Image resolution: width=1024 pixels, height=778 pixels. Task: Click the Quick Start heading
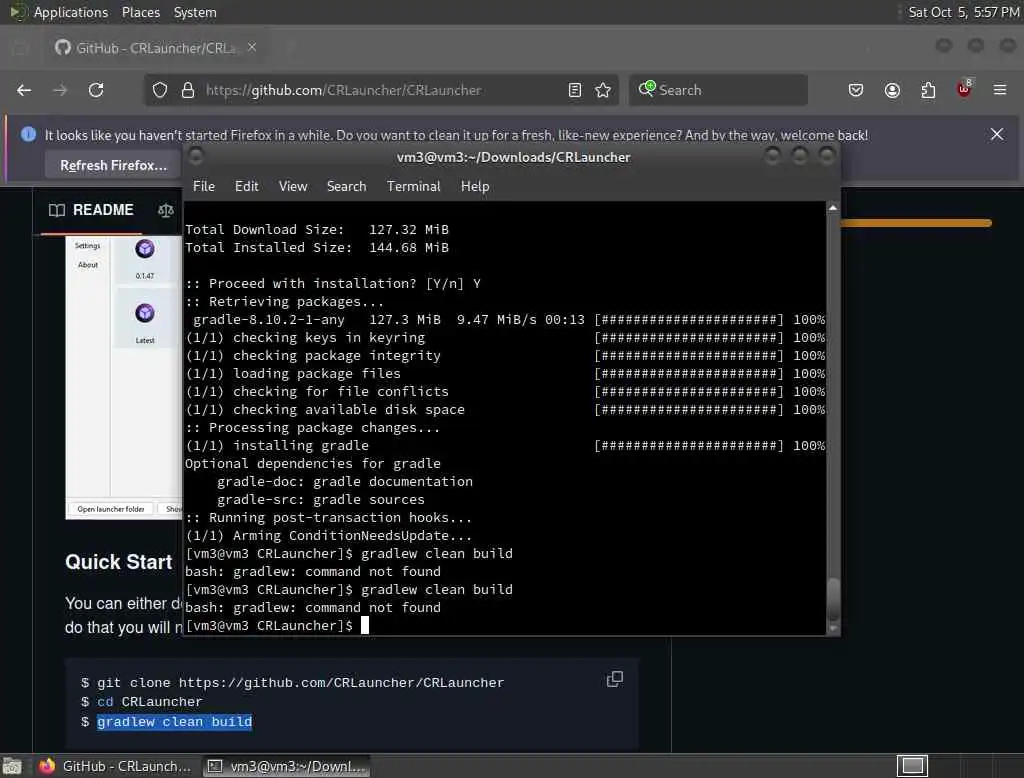118,562
